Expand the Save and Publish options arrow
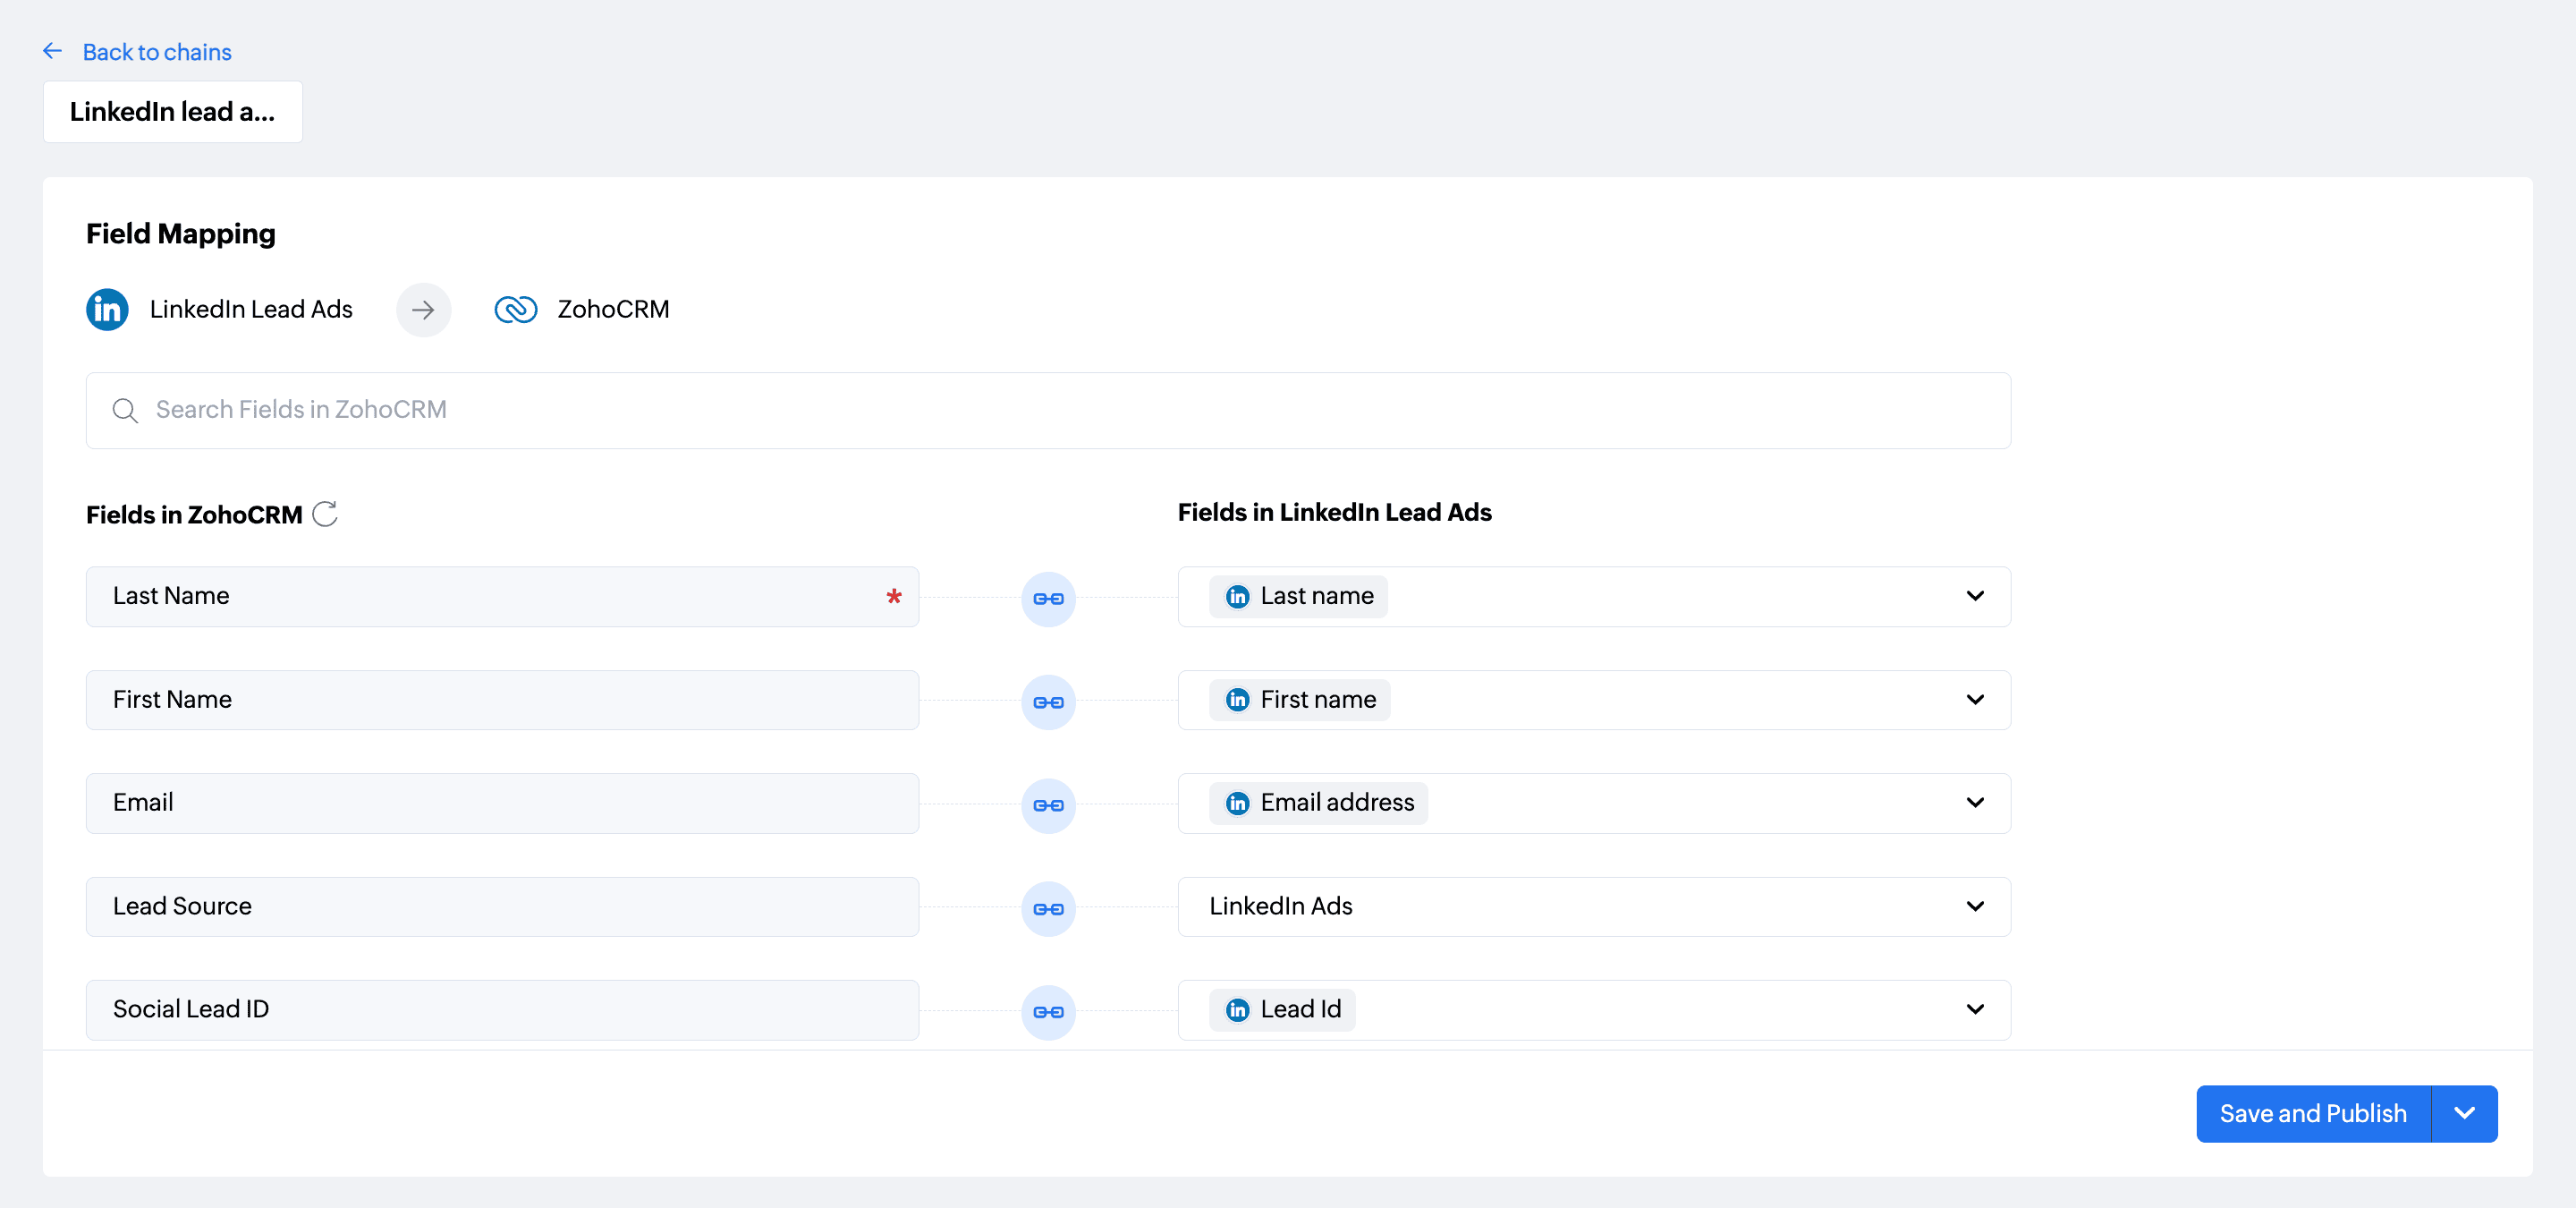The image size is (2576, 1208). (x=2464, y=1114)
